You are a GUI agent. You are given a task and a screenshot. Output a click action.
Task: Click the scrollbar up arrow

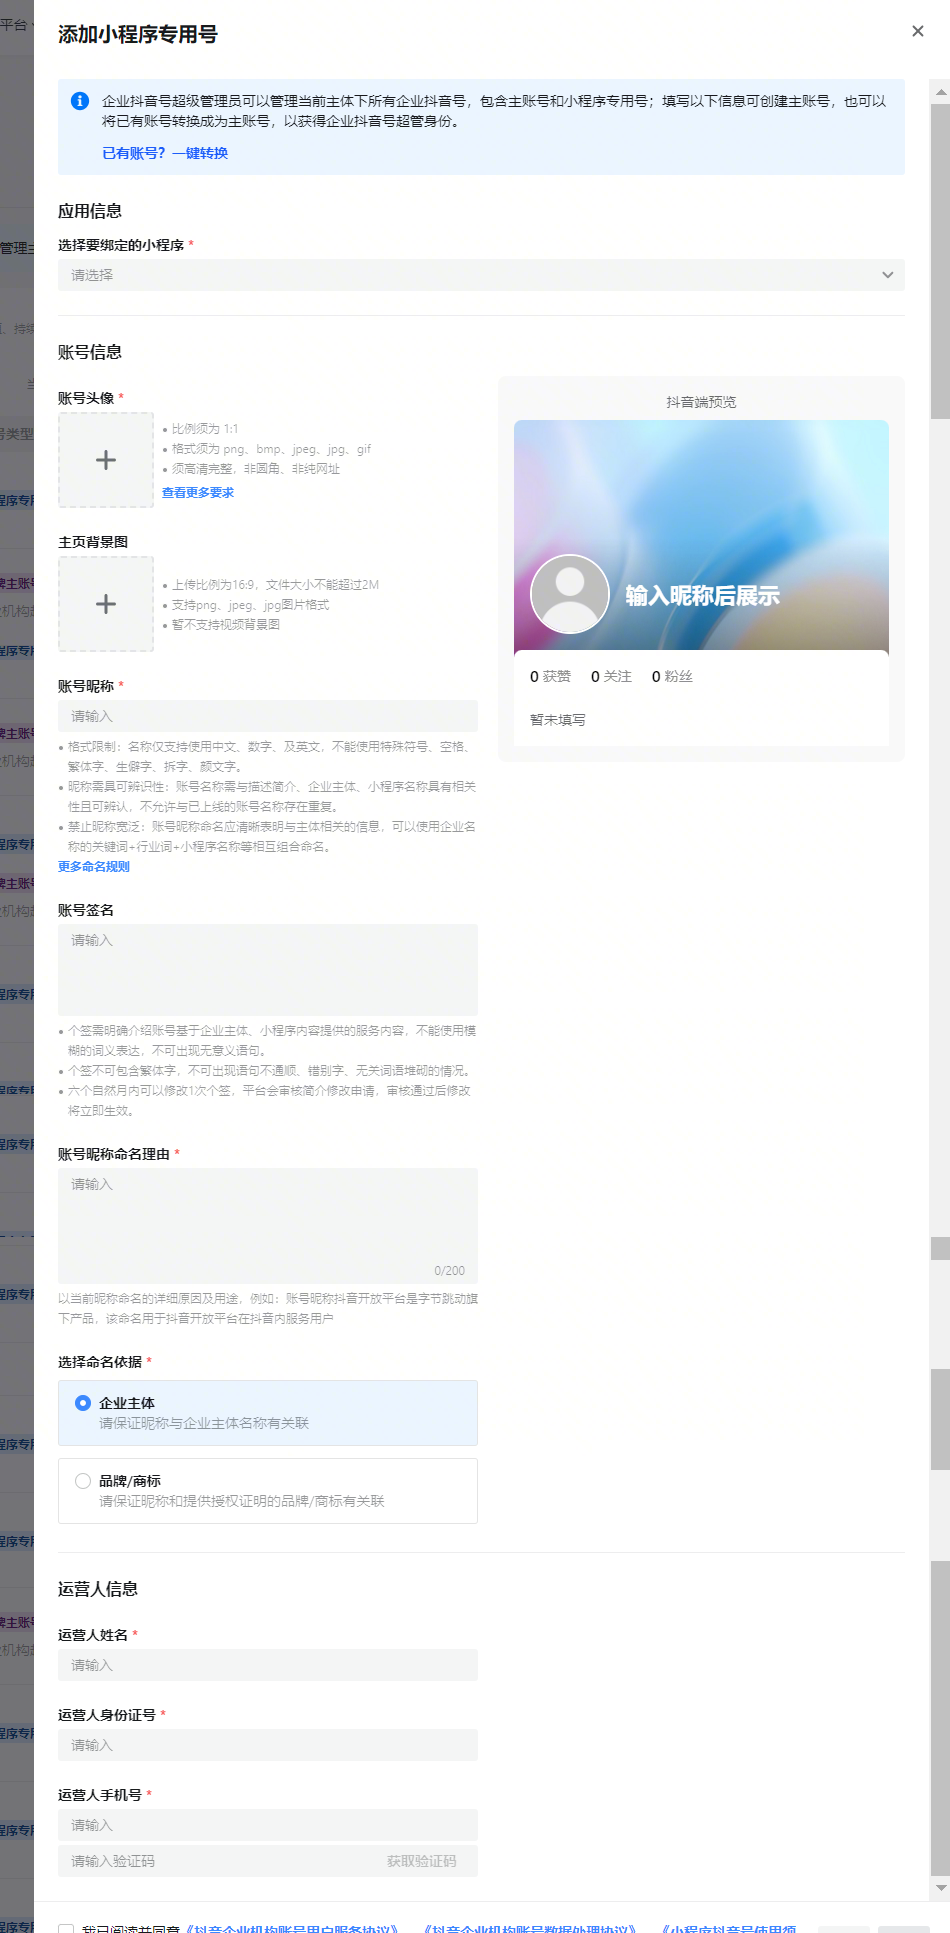coord(940,92)
